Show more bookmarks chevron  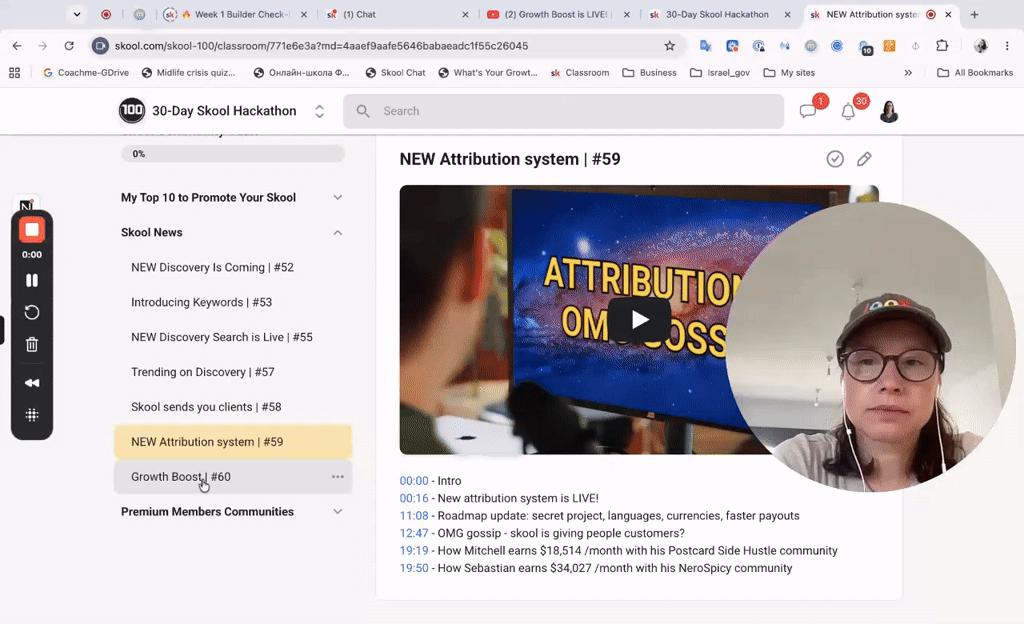(908, 72)
